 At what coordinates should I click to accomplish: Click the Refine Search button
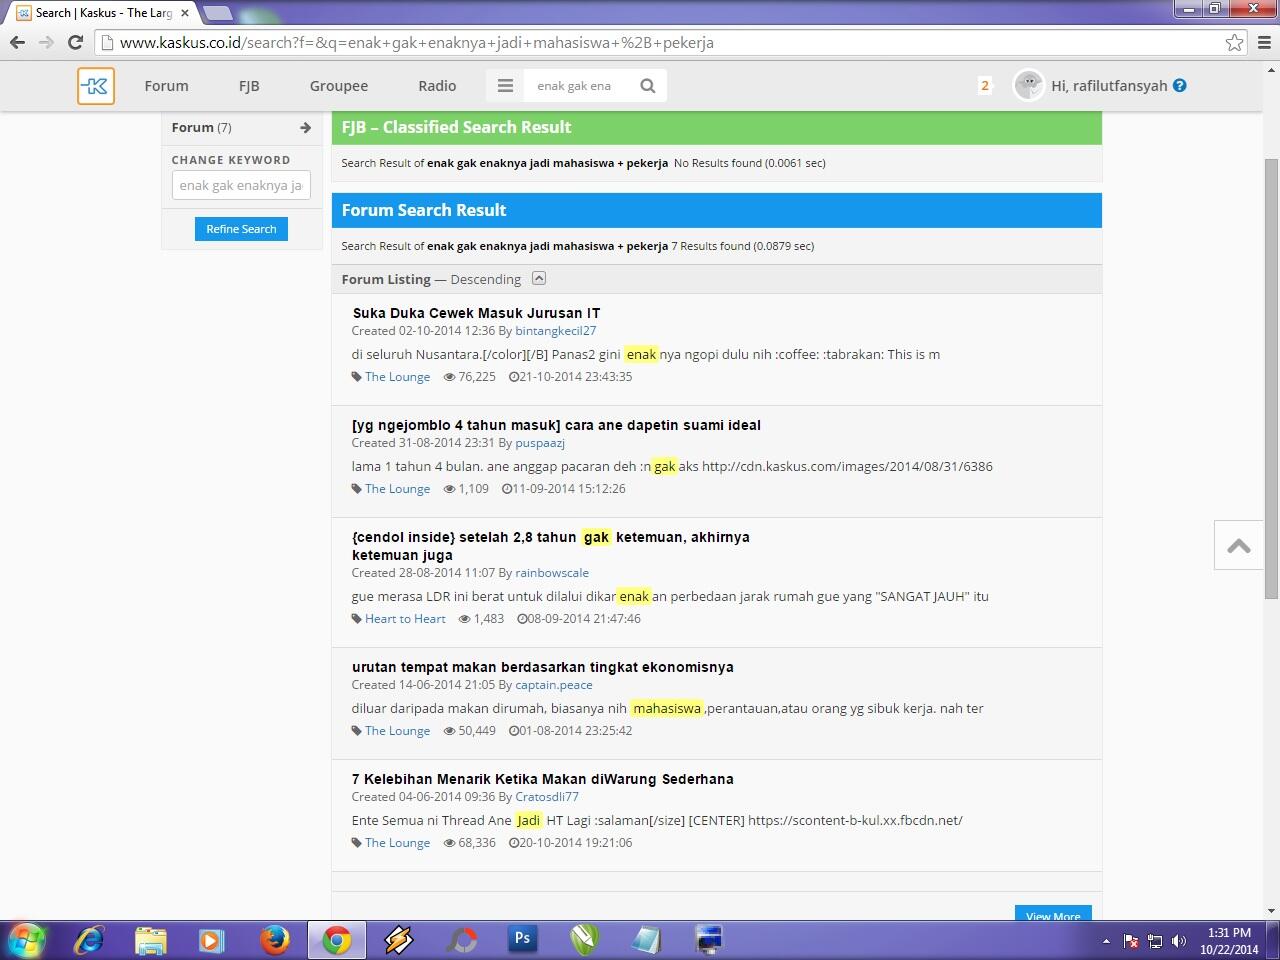tap(241, 229)
